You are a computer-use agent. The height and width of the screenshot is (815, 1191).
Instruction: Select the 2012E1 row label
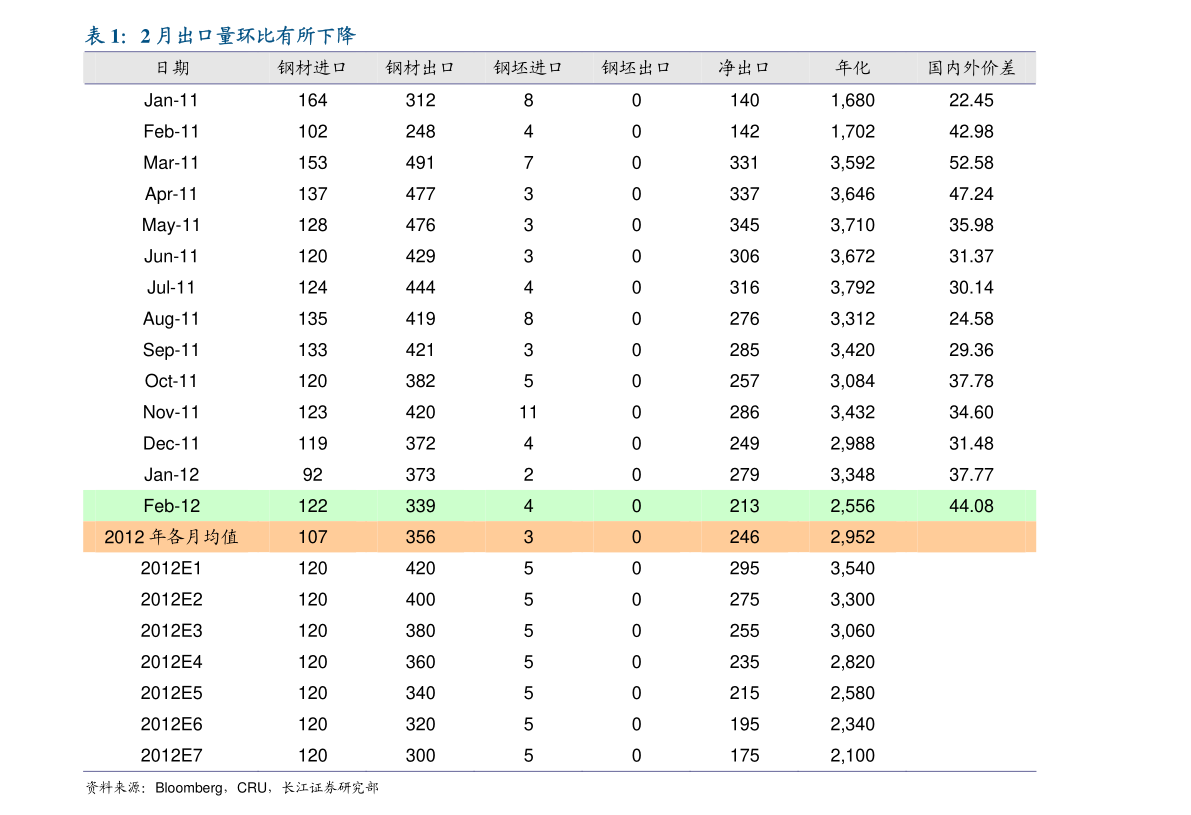tap(172, 568)
